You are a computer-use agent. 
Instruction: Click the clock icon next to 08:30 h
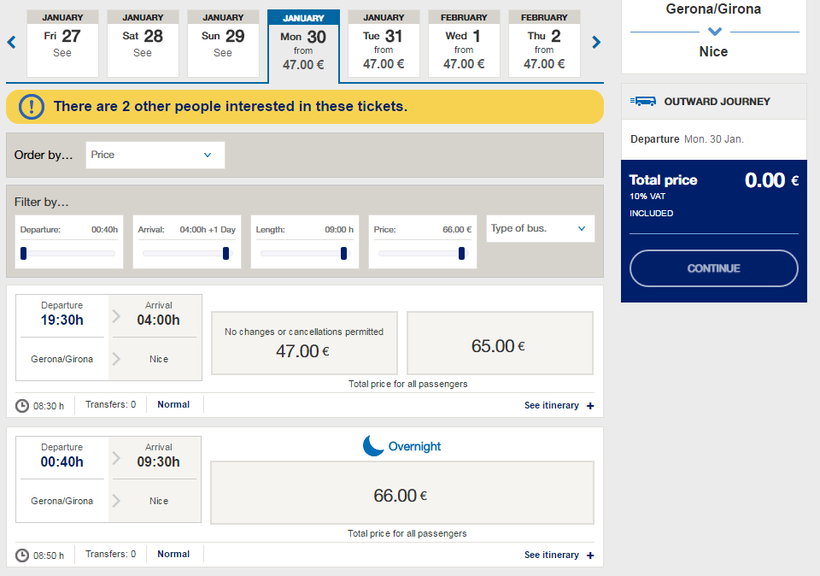coord(22,405)
